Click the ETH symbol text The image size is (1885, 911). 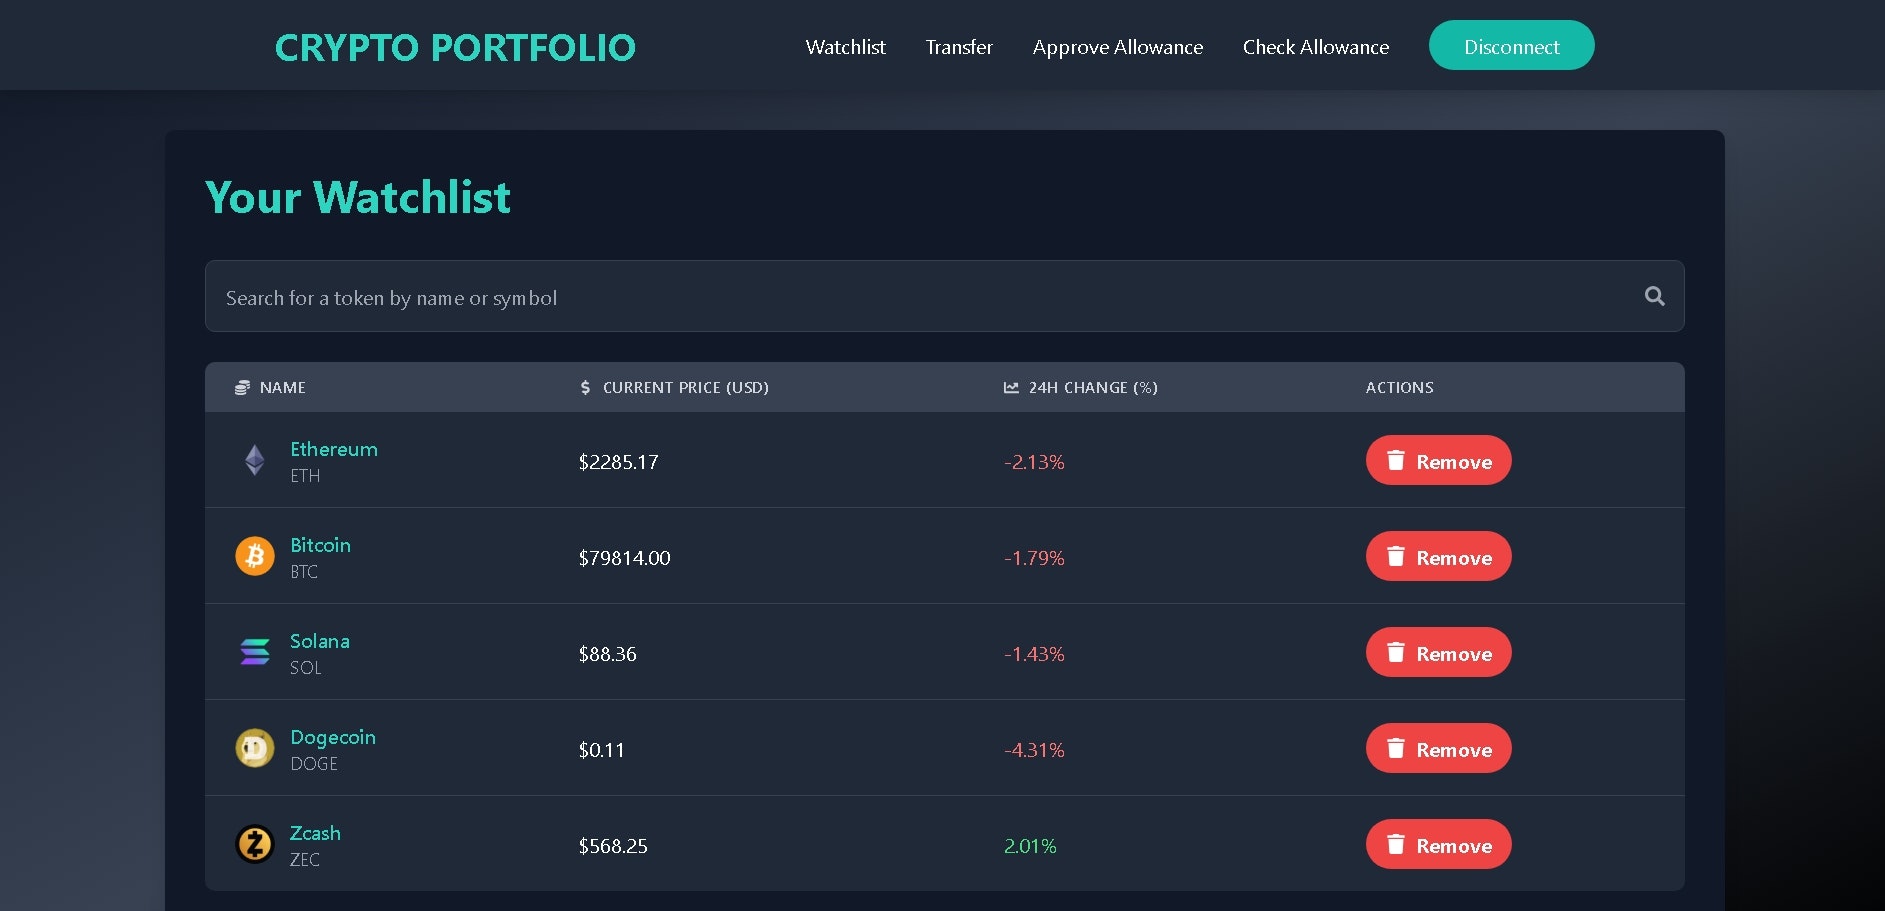[305, 476]
